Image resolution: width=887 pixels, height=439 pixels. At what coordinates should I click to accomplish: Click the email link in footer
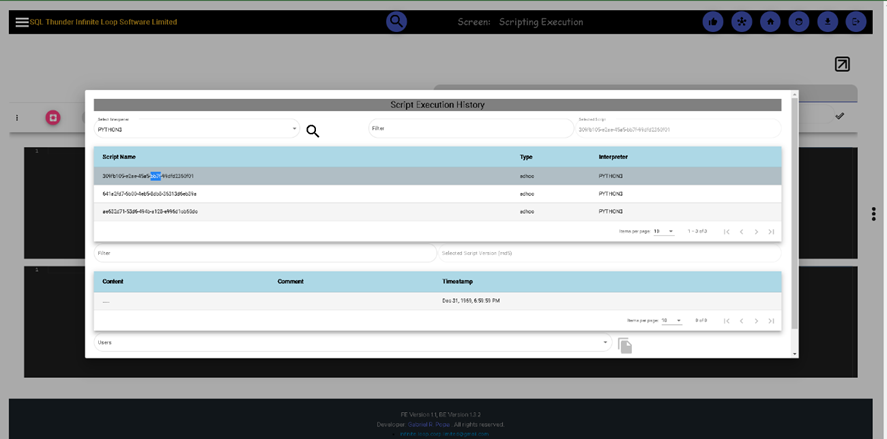pos(444,434)
